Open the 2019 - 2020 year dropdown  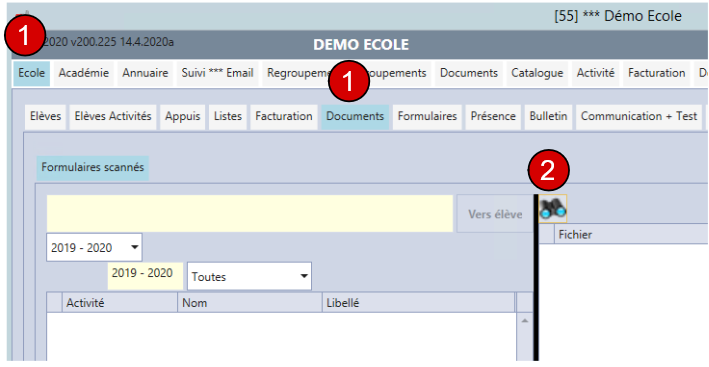pyautogui.click(x=94, y=247)
